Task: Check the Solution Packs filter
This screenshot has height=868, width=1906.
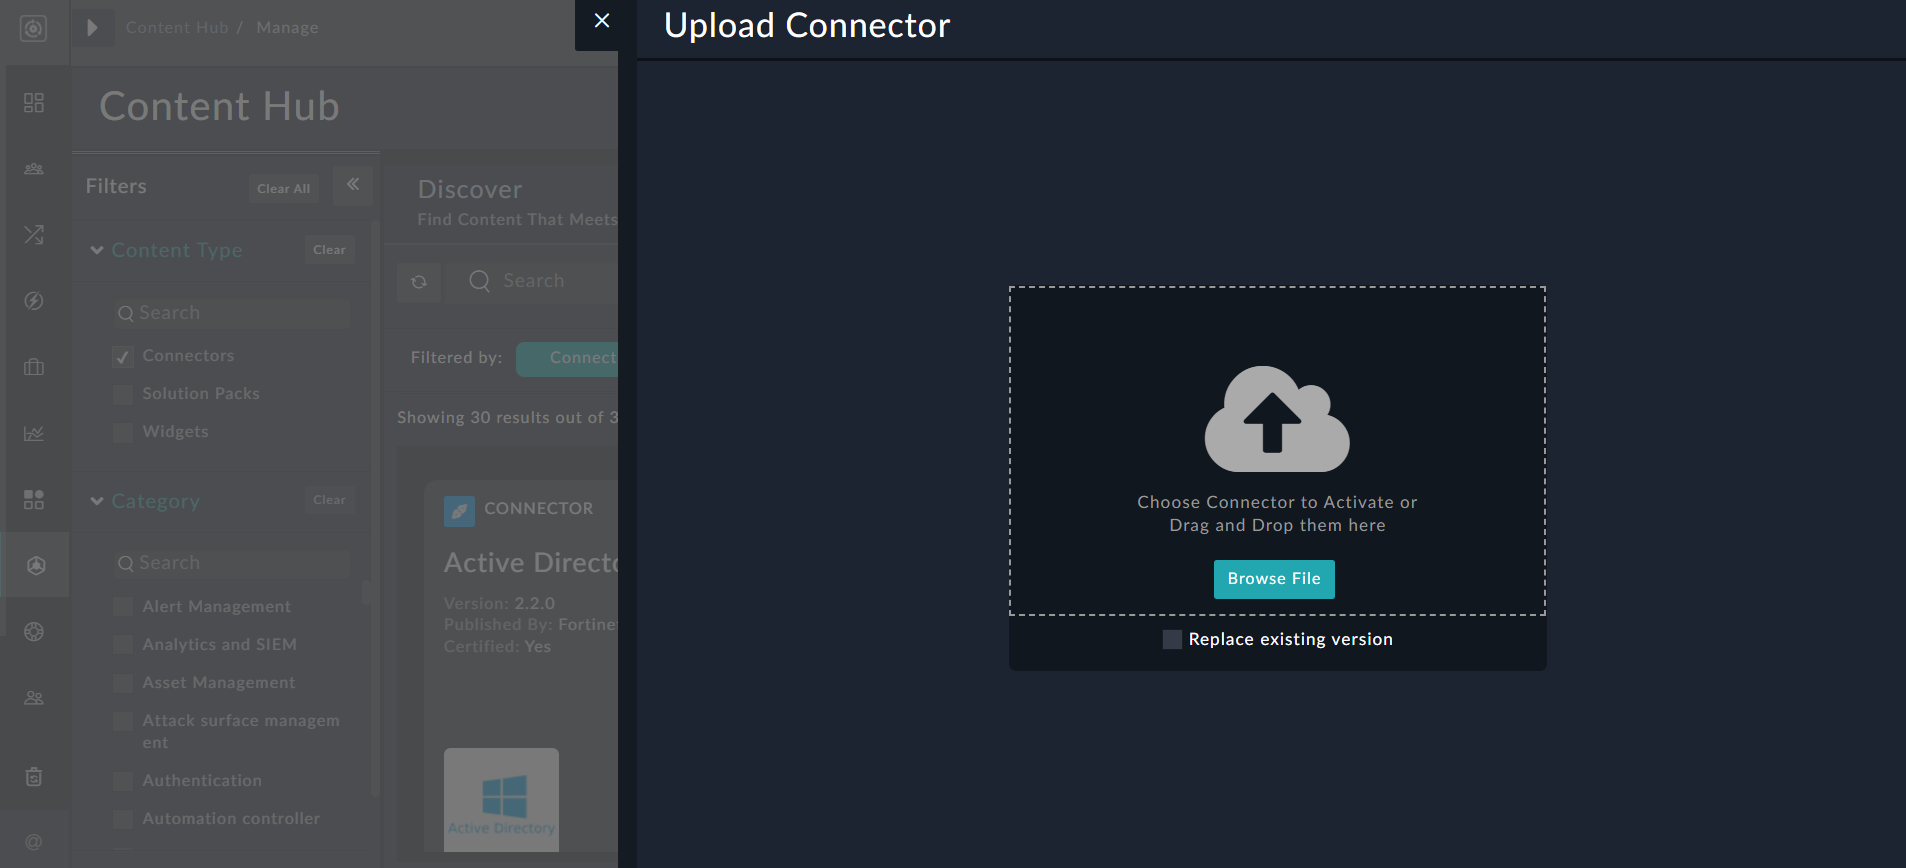Action: 123,395
